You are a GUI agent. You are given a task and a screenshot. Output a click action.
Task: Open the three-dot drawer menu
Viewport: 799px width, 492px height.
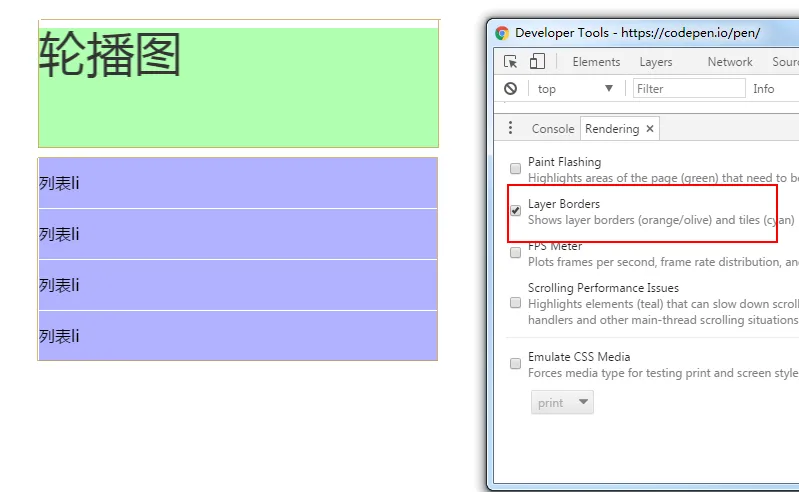point(510,128)
